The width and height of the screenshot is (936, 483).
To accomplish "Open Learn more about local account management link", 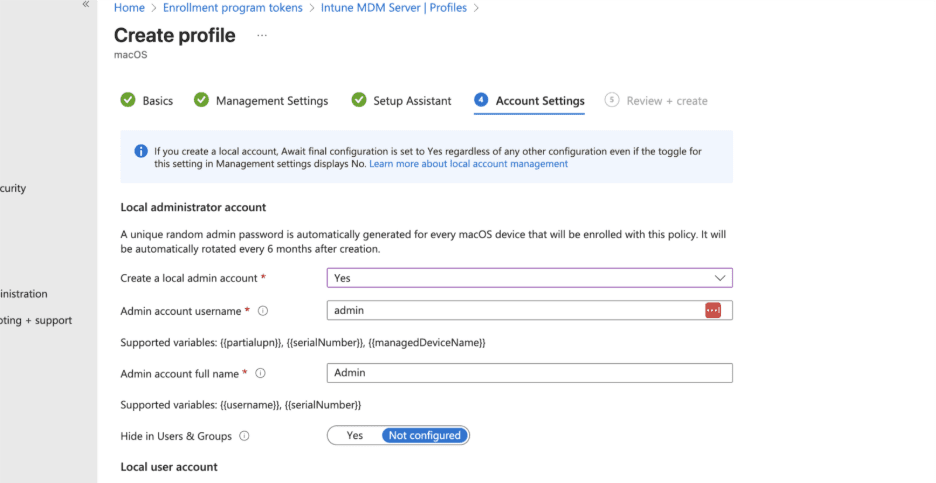I will [x=468, y=164].
